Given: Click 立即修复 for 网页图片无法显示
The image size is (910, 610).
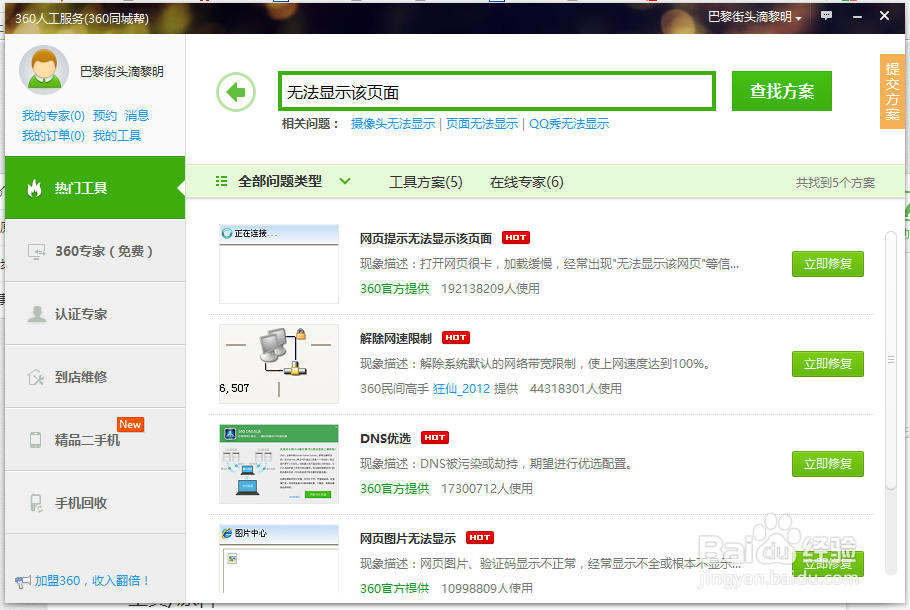Looking at the screenshot, I should [x=828, y=564].
